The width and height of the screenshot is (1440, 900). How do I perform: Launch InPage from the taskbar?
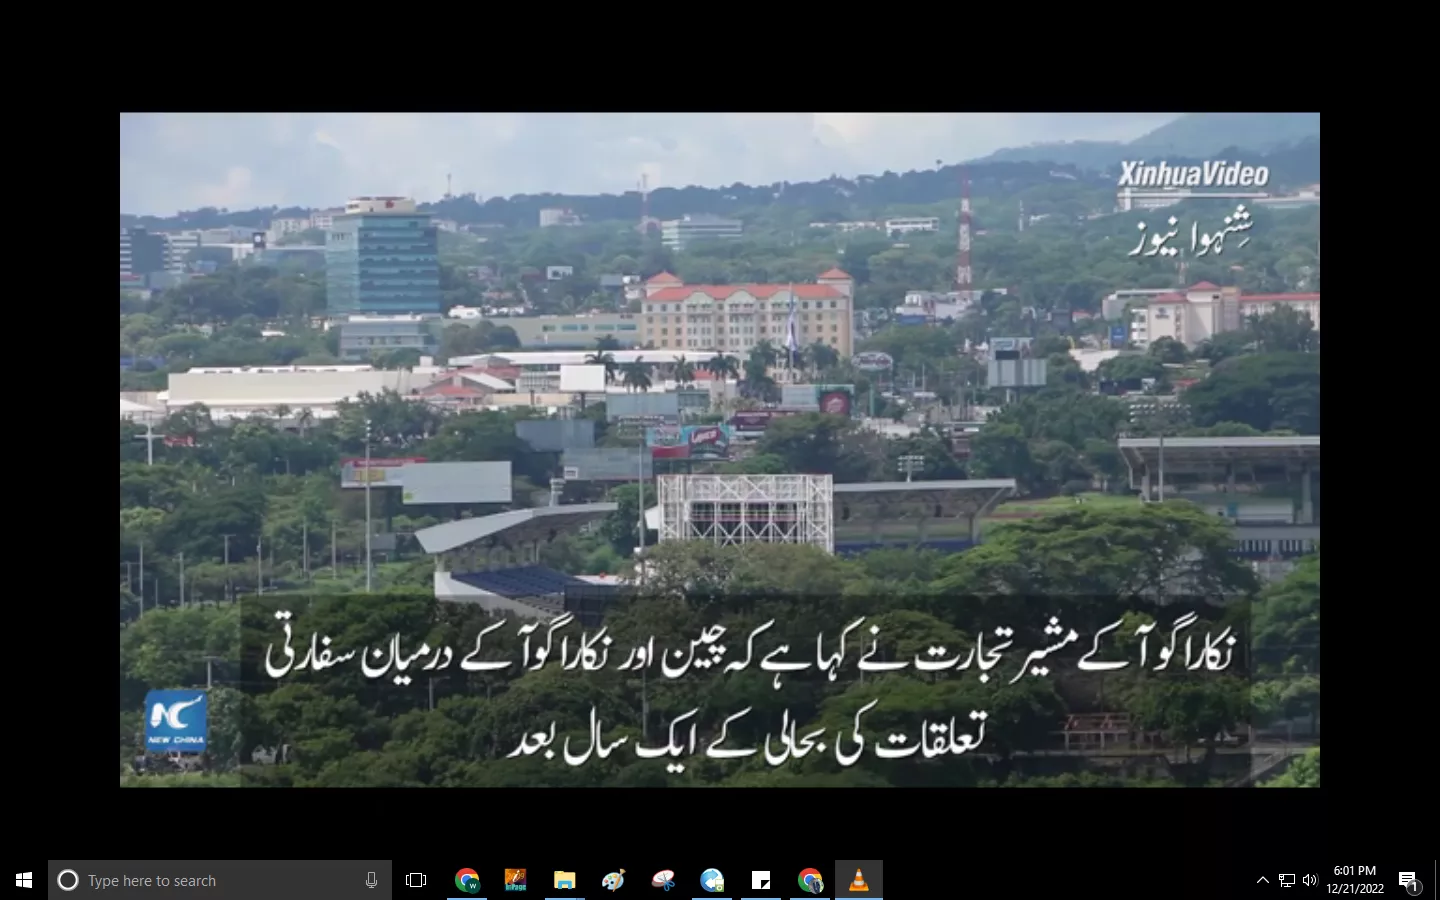515,880
